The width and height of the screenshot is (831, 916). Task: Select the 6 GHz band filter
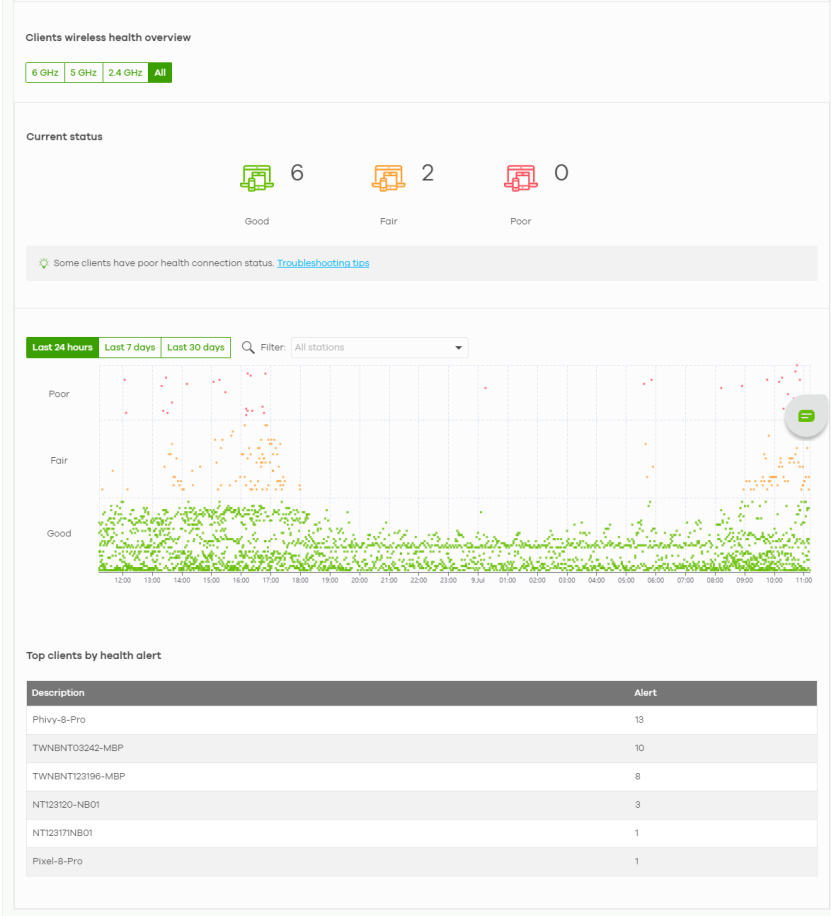(45, 73)
